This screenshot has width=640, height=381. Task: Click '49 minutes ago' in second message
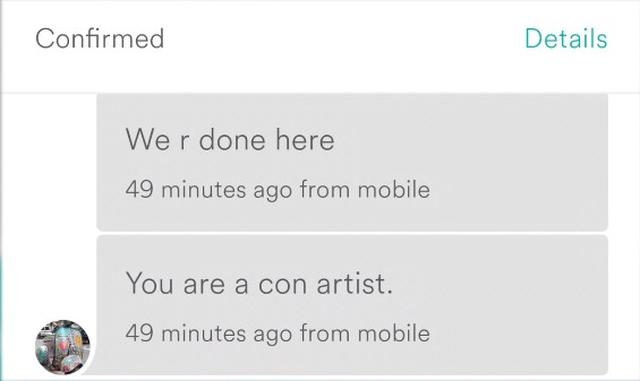pyautogui.click(x=209, y=333)
